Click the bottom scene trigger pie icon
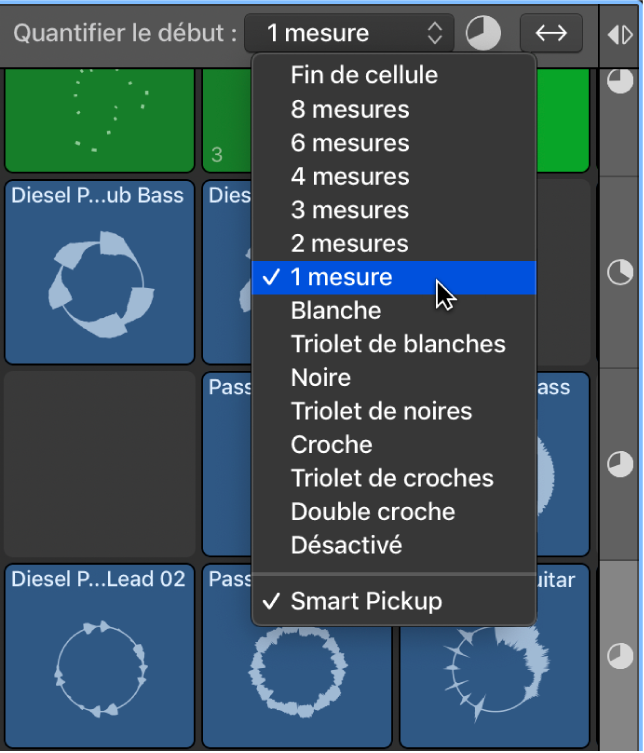The height and width of the screenshot is (753, 644). (x=621, y=656)
